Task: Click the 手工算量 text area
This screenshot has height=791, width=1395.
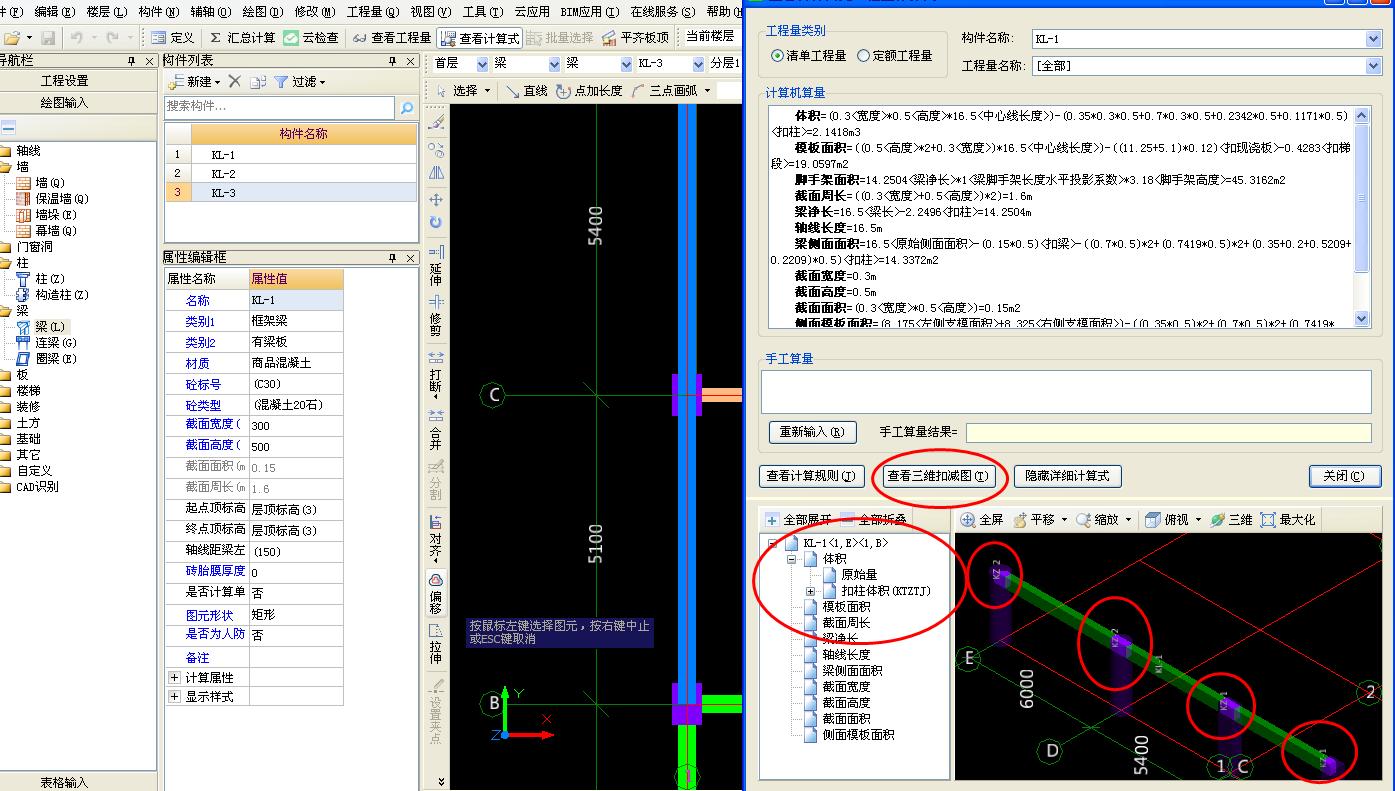Action: (x=1066, y=391)
